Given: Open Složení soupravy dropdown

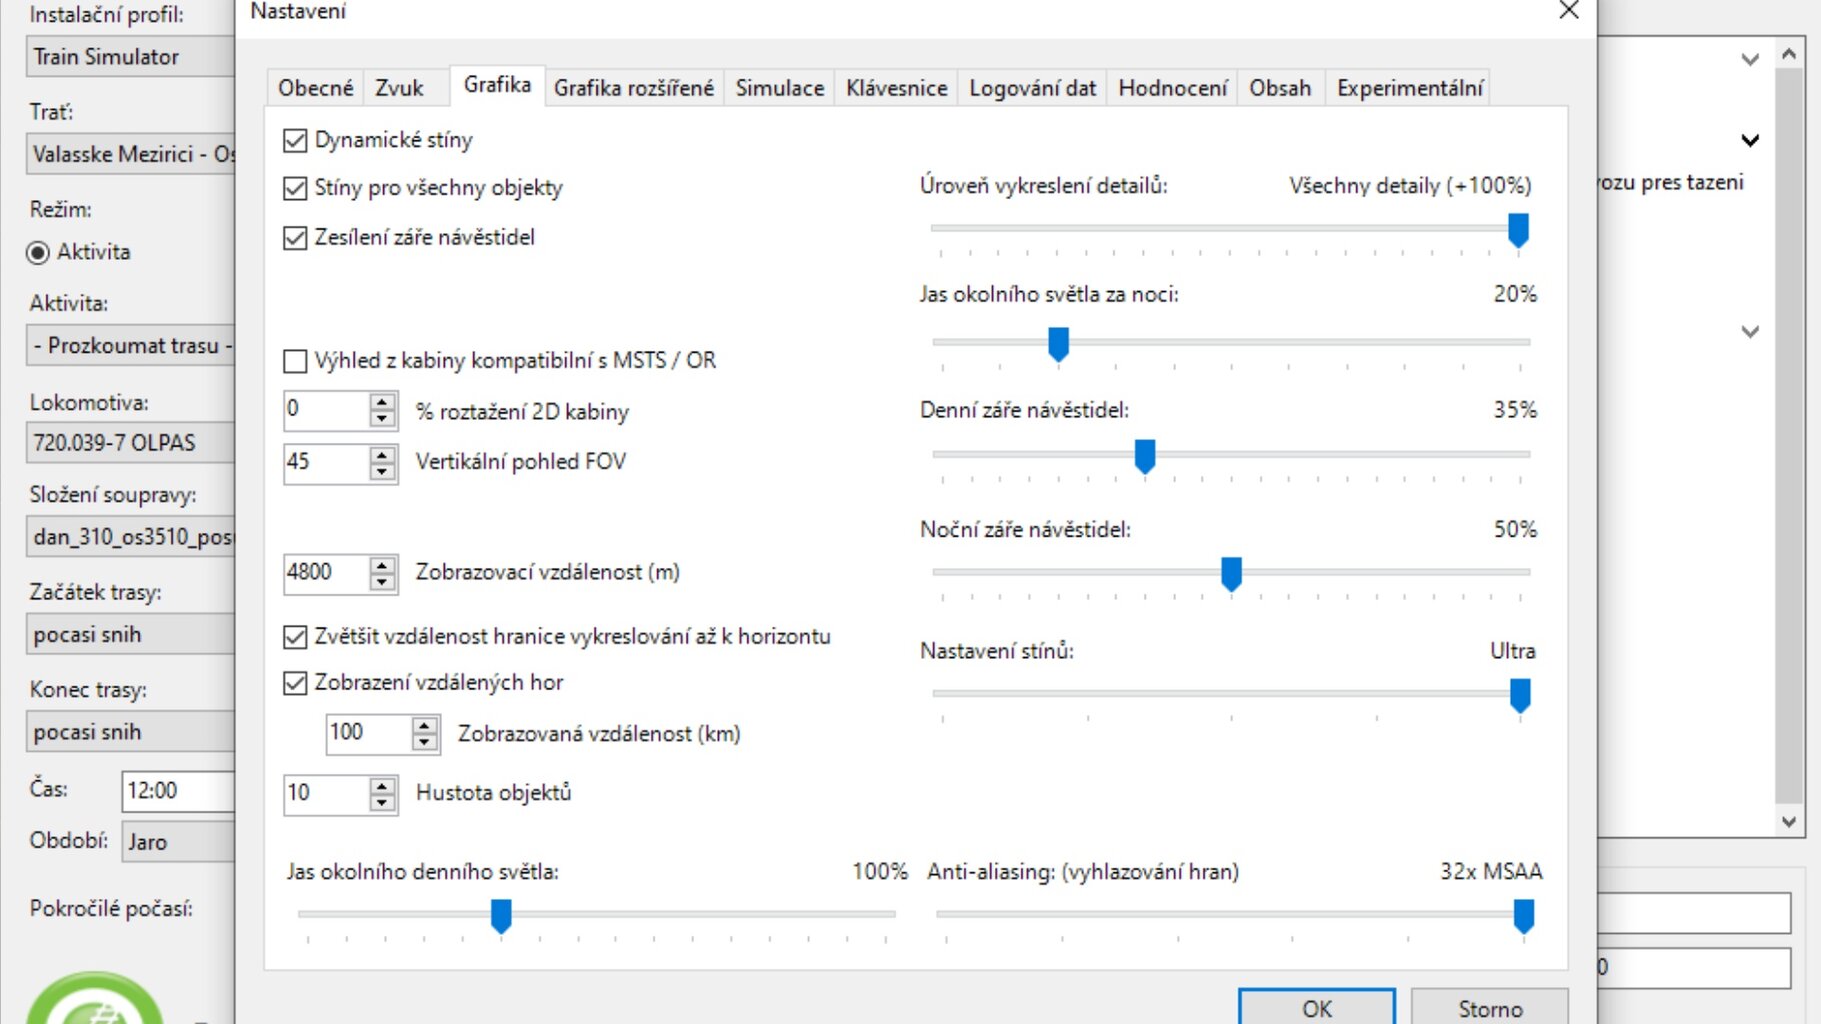Looking at the screenshot, I should point(130,537).
